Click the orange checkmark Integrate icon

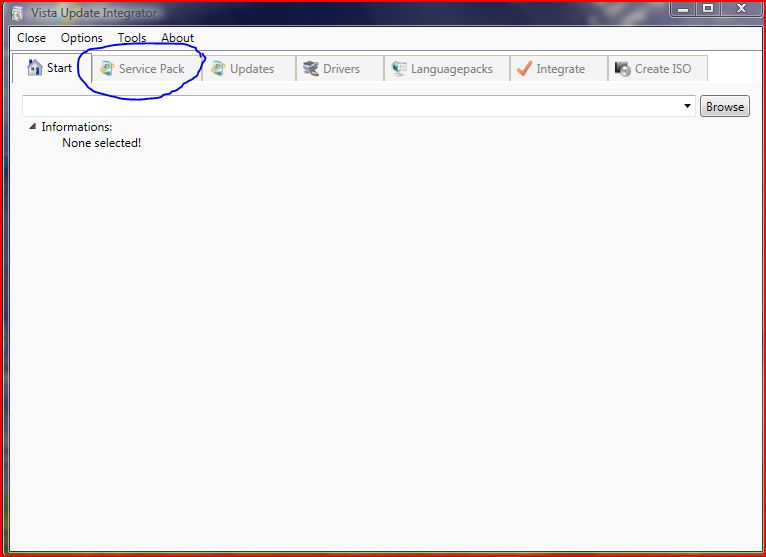524,69
